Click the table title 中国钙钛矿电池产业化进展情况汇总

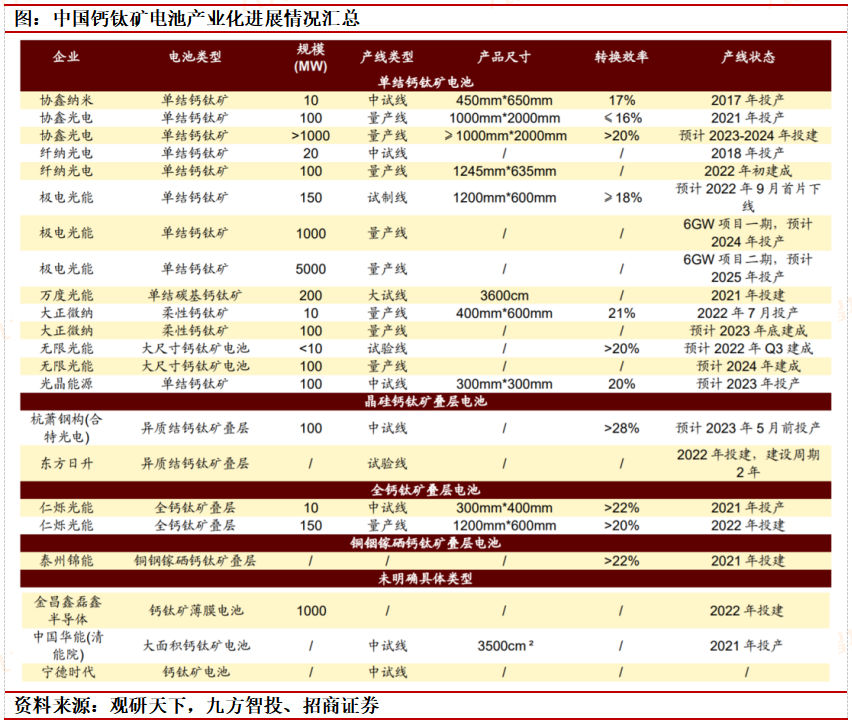click(206, 19)
